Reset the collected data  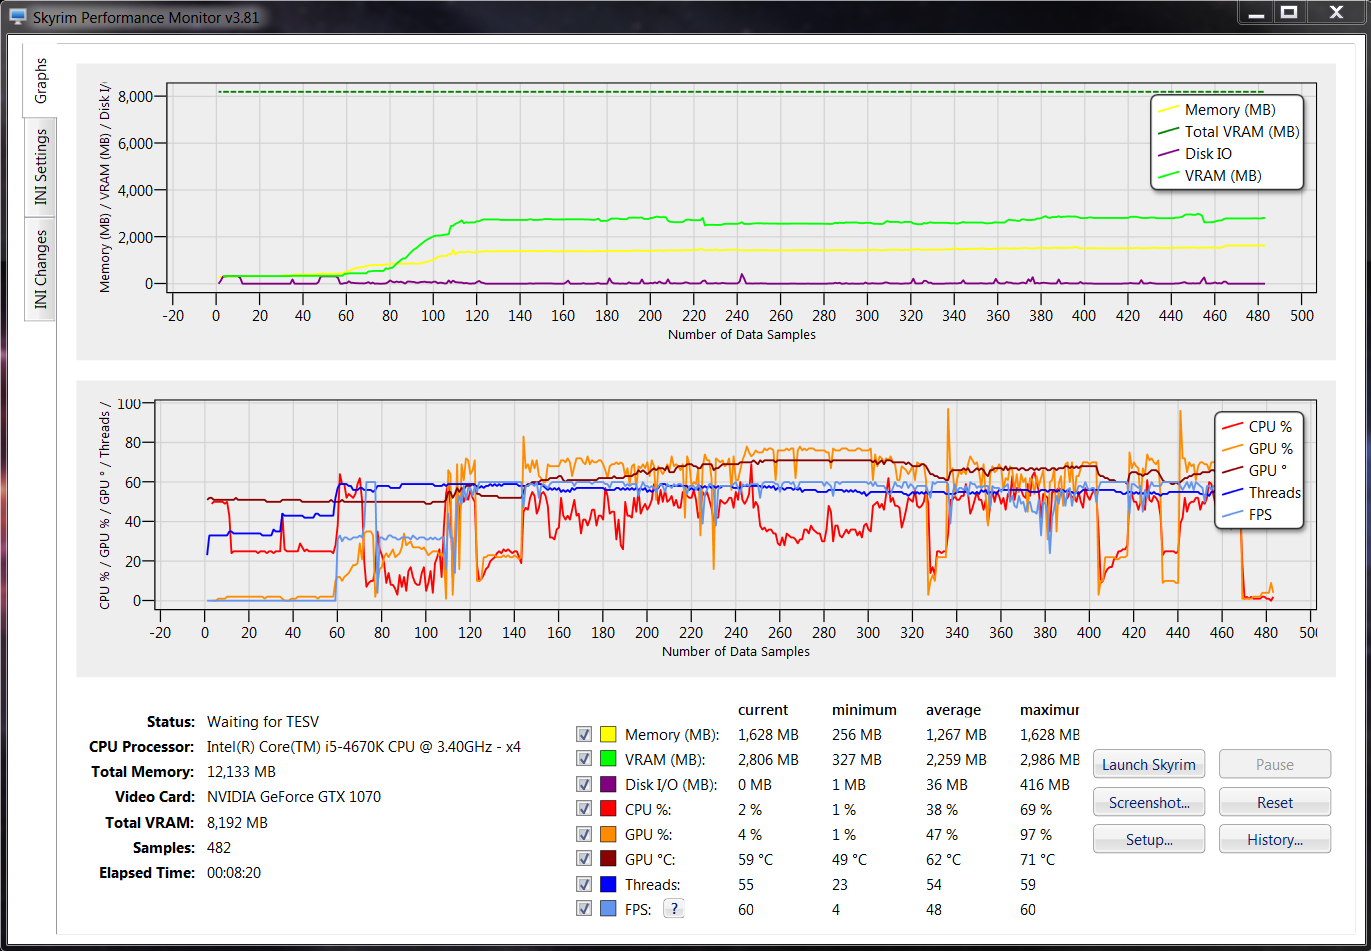[1275, 802]
